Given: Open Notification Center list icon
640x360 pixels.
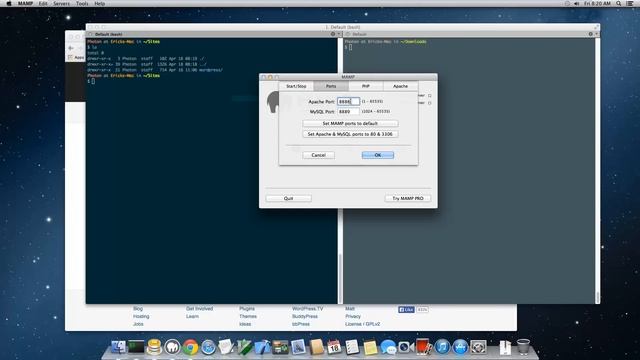Looking at the screenshot, I should click(x=630, y=3).
